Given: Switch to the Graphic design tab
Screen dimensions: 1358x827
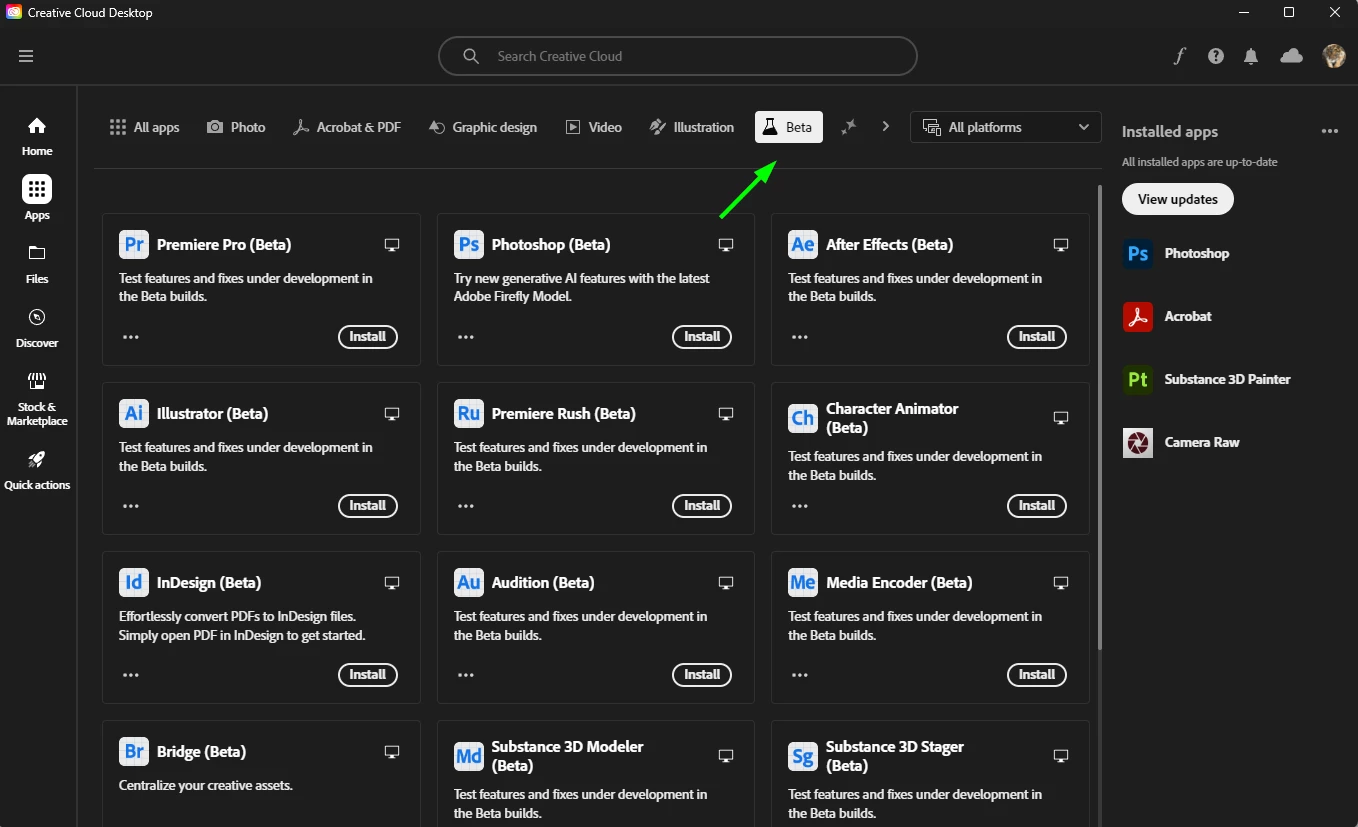Looking at the screenshot, I should (x=482, y=127).
